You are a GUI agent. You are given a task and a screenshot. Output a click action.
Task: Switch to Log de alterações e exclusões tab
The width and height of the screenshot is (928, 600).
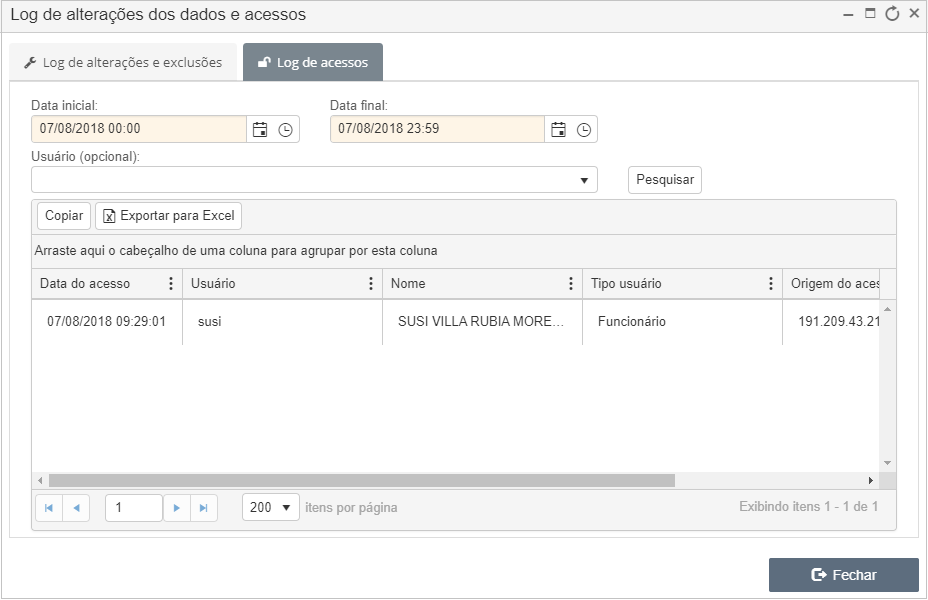click(123, 62)
